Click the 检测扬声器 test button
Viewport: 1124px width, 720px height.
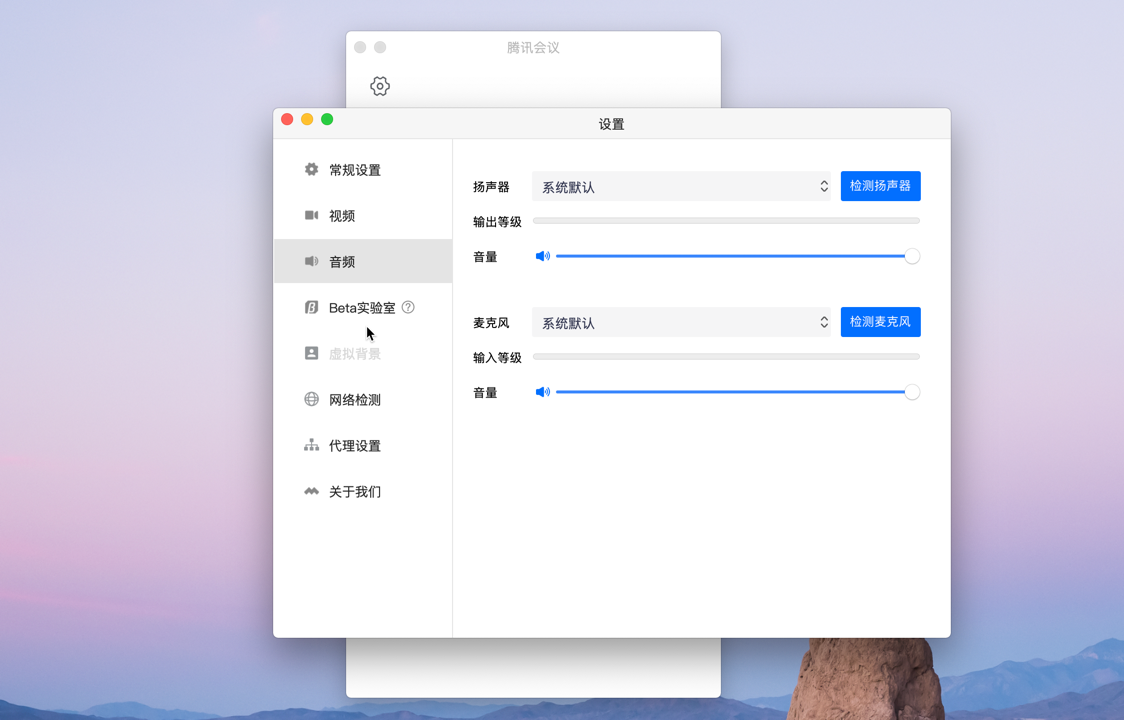click(x=880, y=186)
